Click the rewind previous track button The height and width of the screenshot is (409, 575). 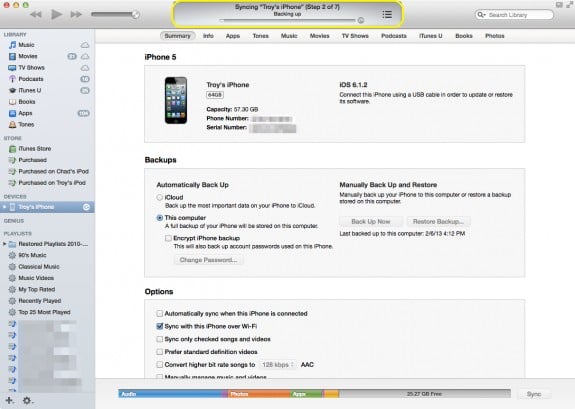click(36, 14)
